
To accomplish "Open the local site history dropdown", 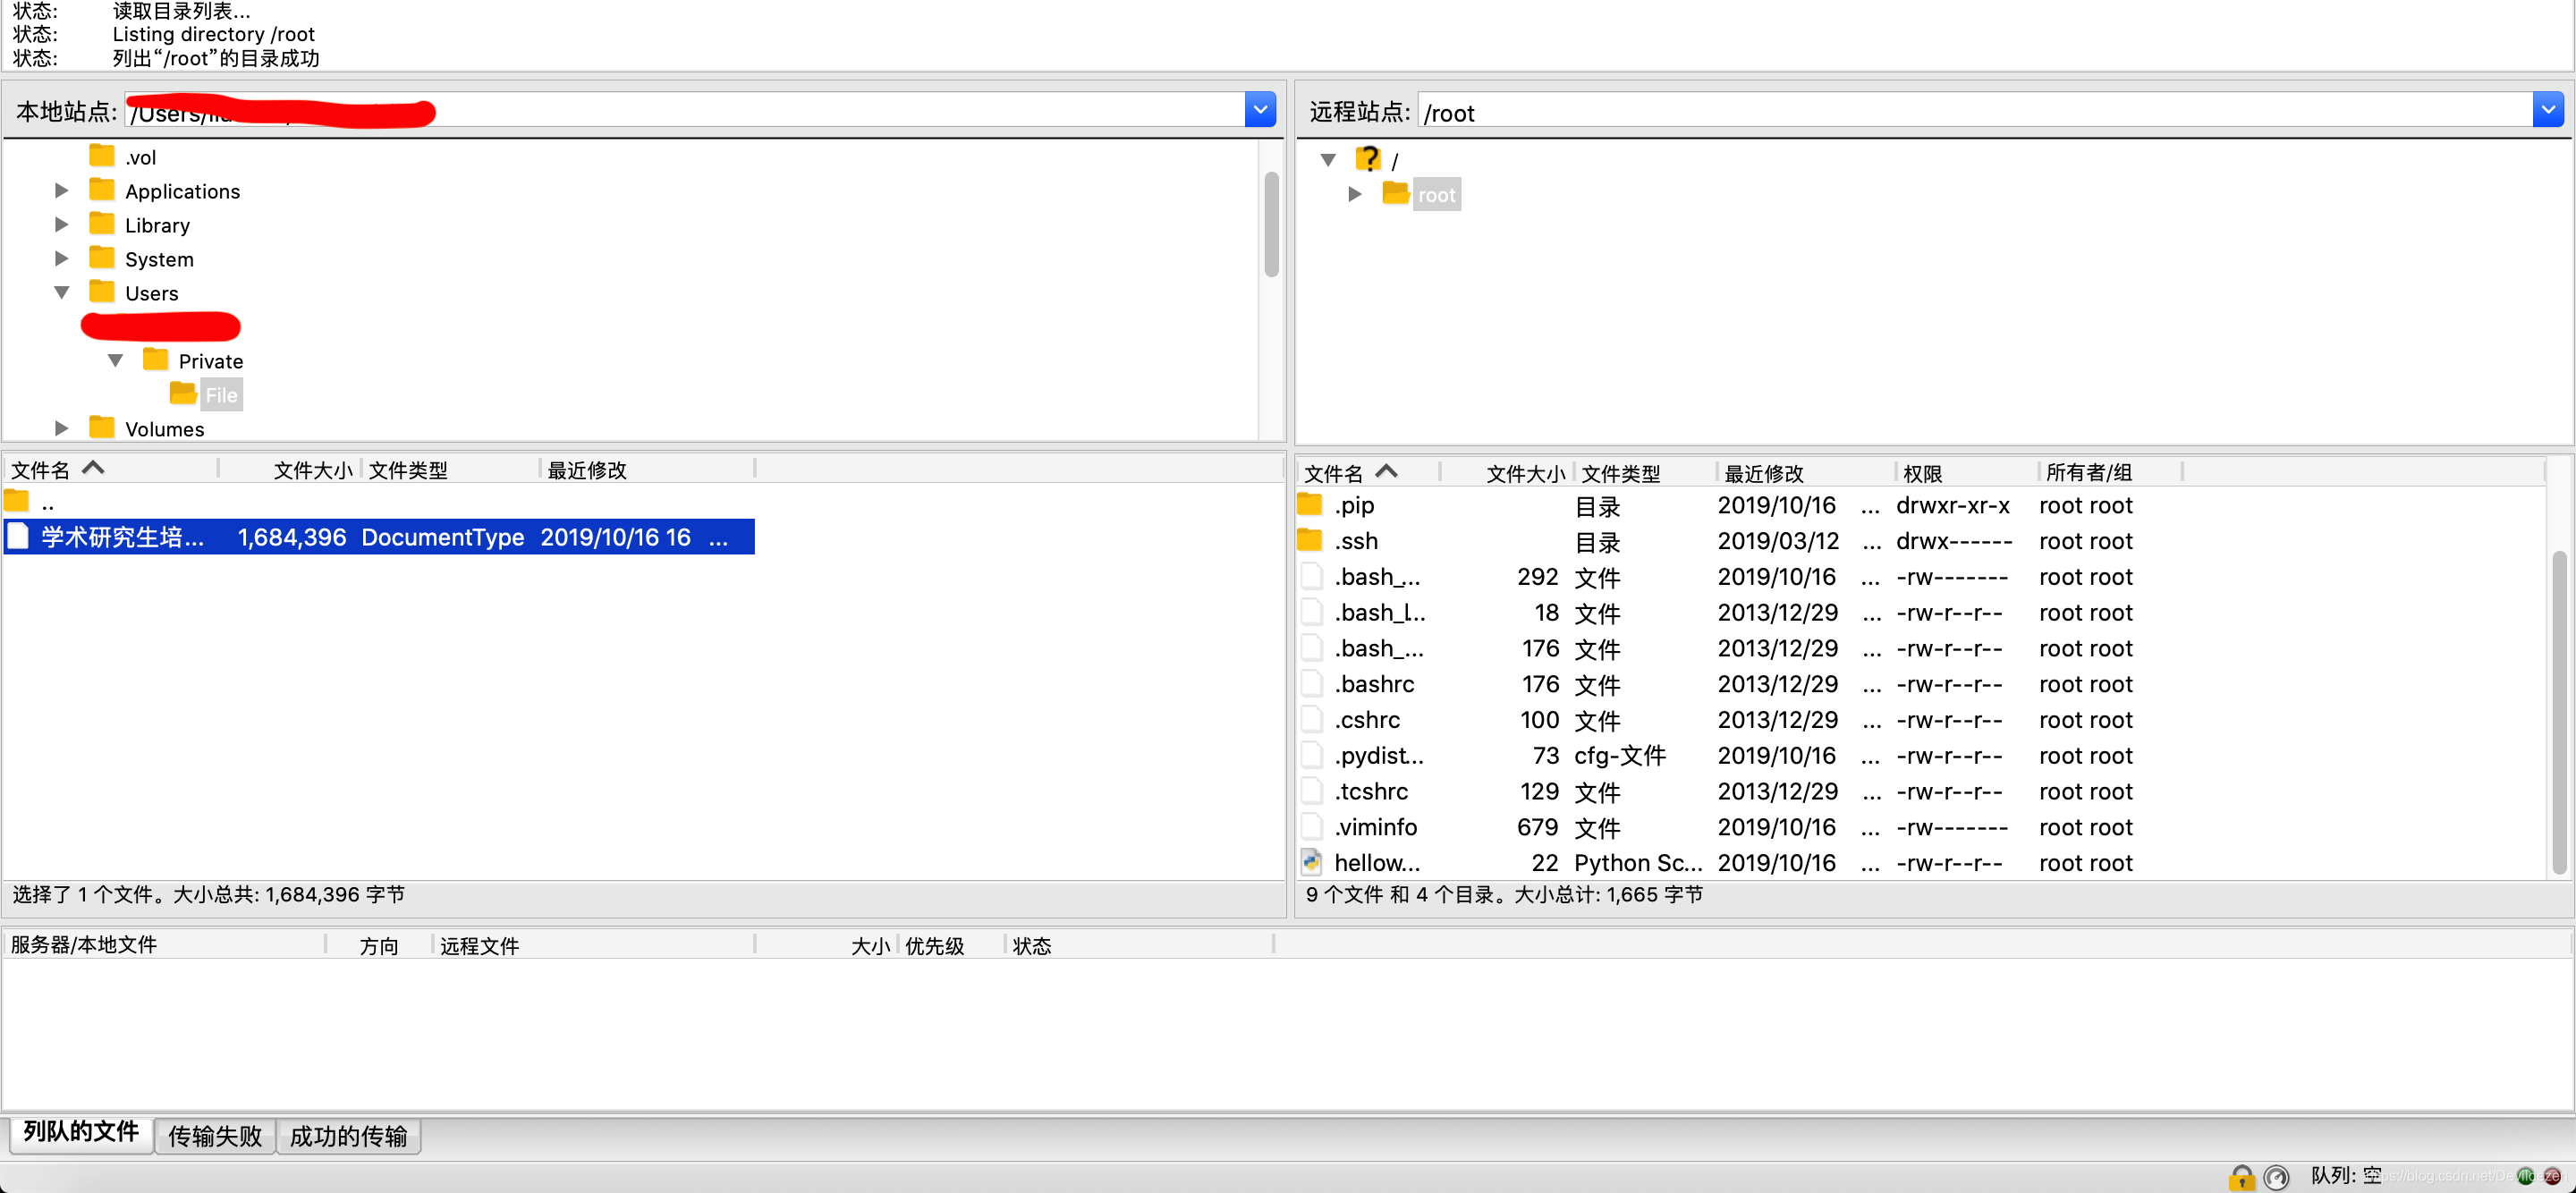I will click(1259, 109).
